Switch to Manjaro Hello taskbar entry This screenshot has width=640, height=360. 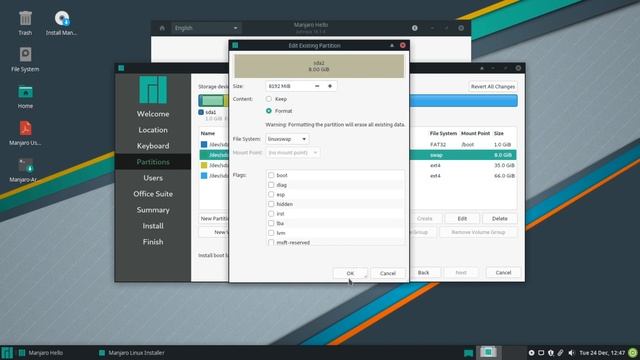pyautogui.click(x=41, y=353)
